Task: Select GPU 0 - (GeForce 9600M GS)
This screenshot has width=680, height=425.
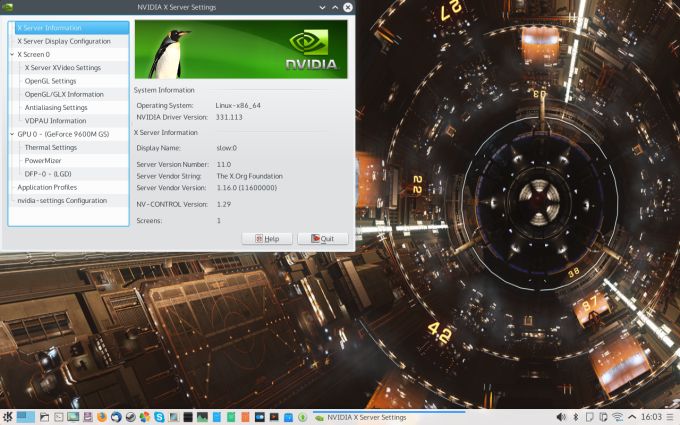Action: point(63,134)
